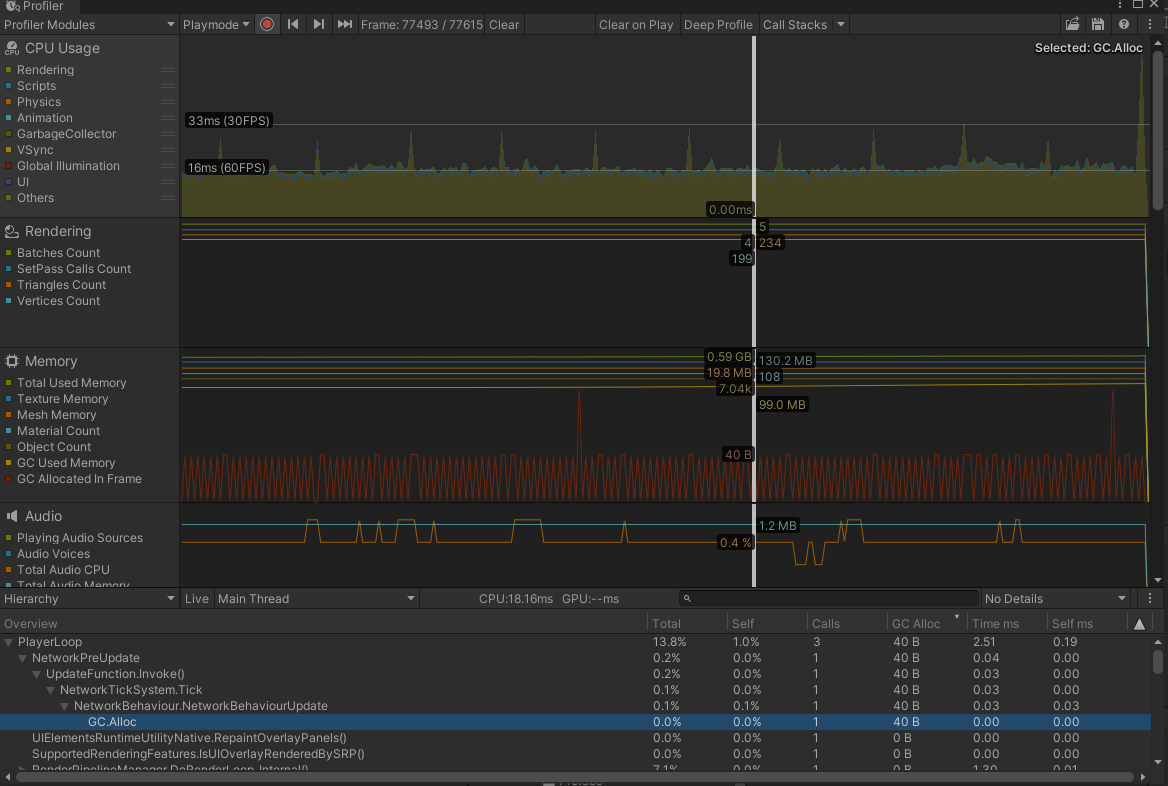
Task: Collapse the NetworkPreUpdate row
Action: coord(23,658)
